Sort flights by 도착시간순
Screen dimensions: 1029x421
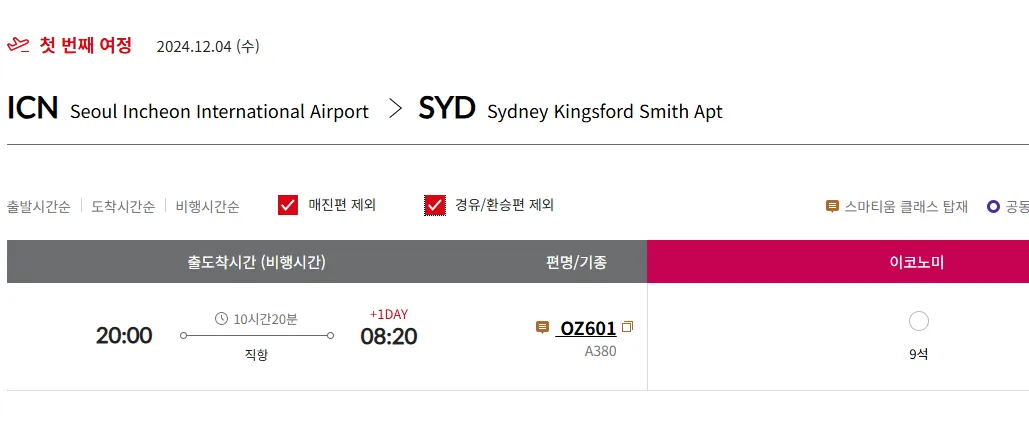(123, 206)
